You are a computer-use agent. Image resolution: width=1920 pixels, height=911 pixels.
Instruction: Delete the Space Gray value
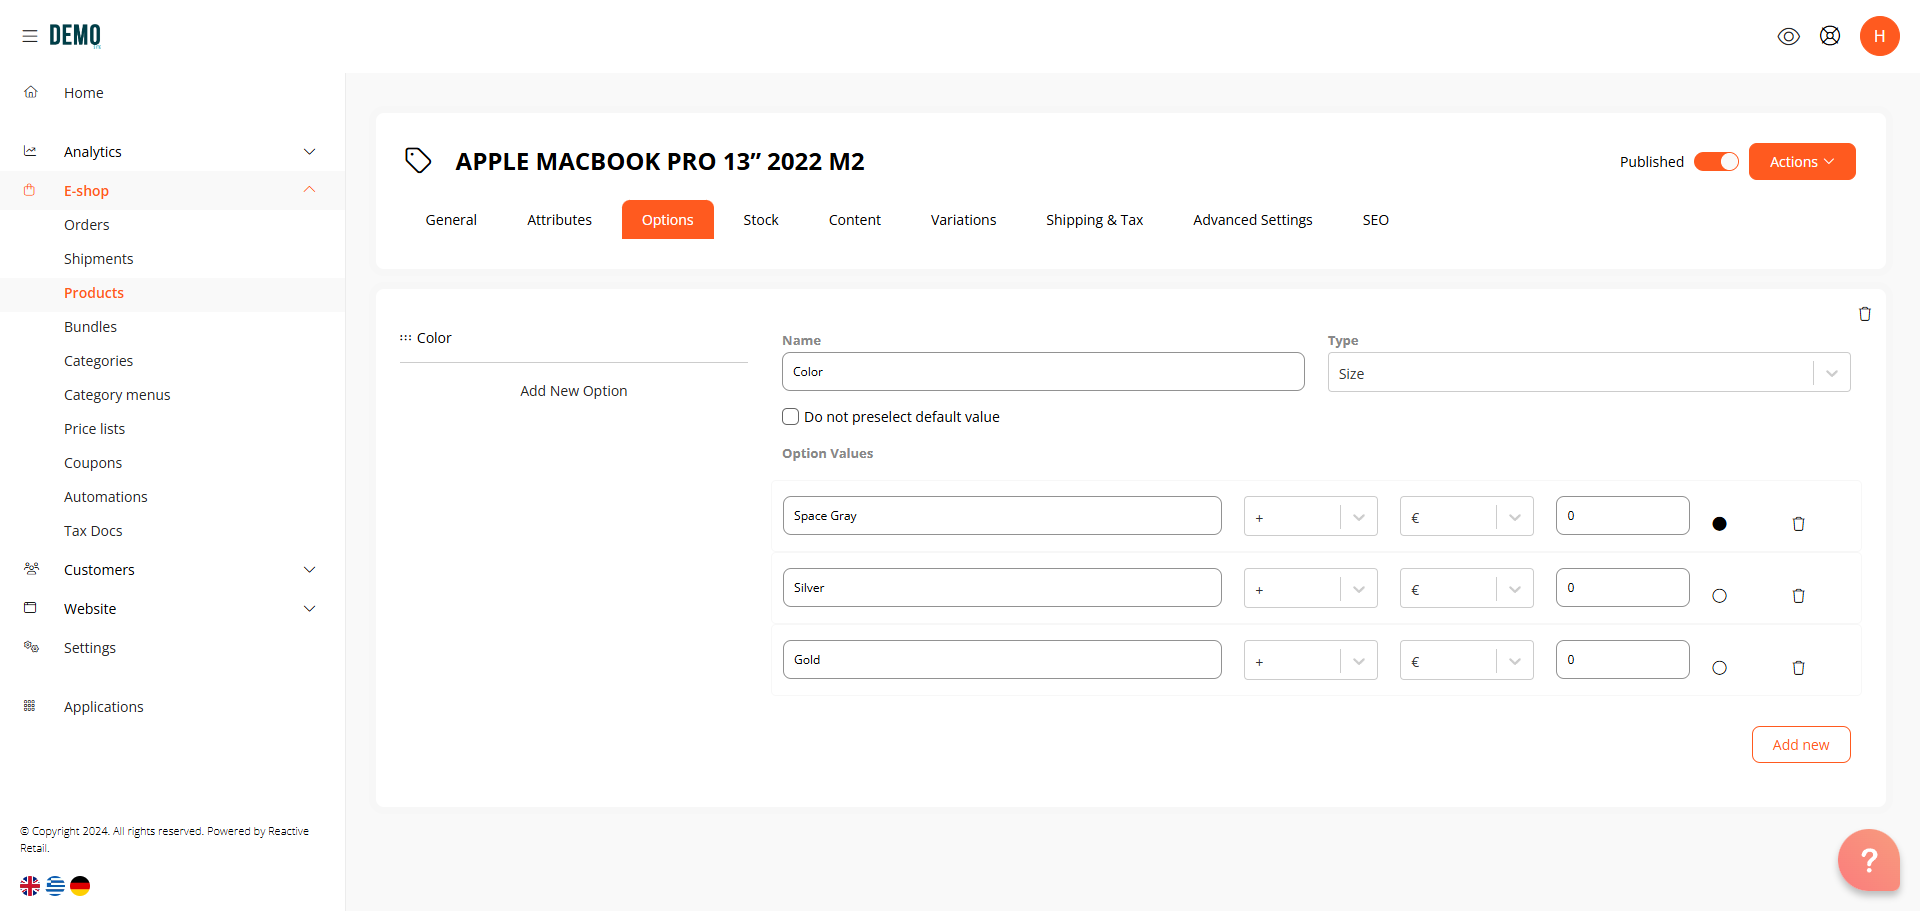(x=1798, y=524)
